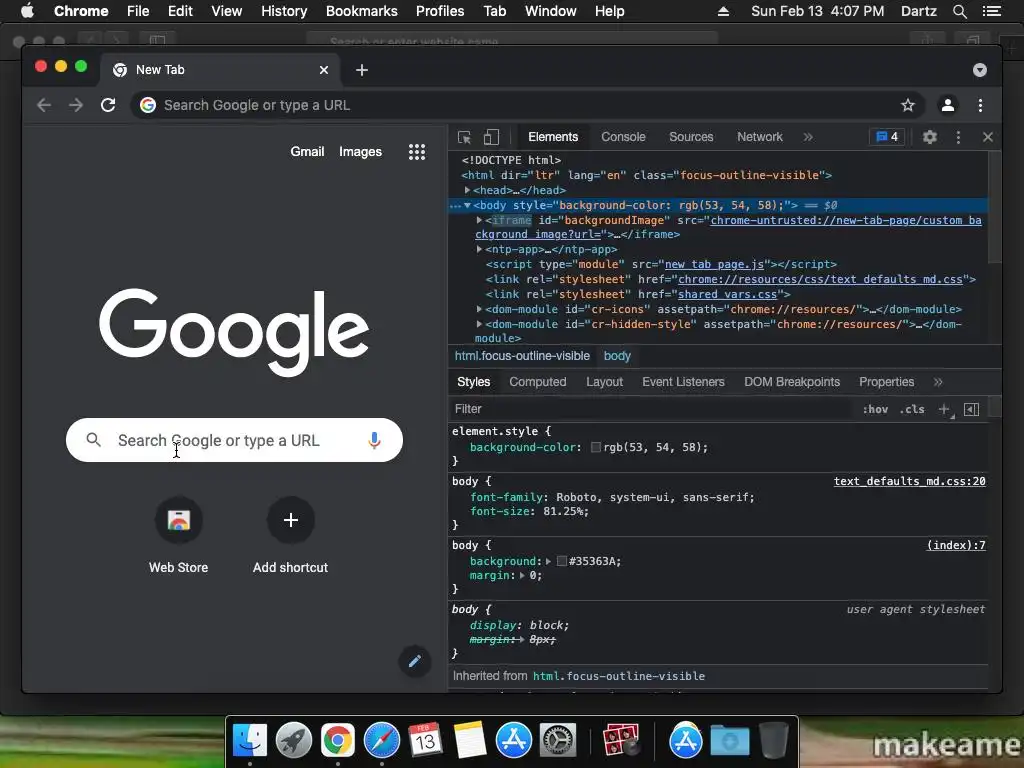Screen dimensions: 1024x768
Task: Open System Preferences from the Dock
Action: point(557,741)
